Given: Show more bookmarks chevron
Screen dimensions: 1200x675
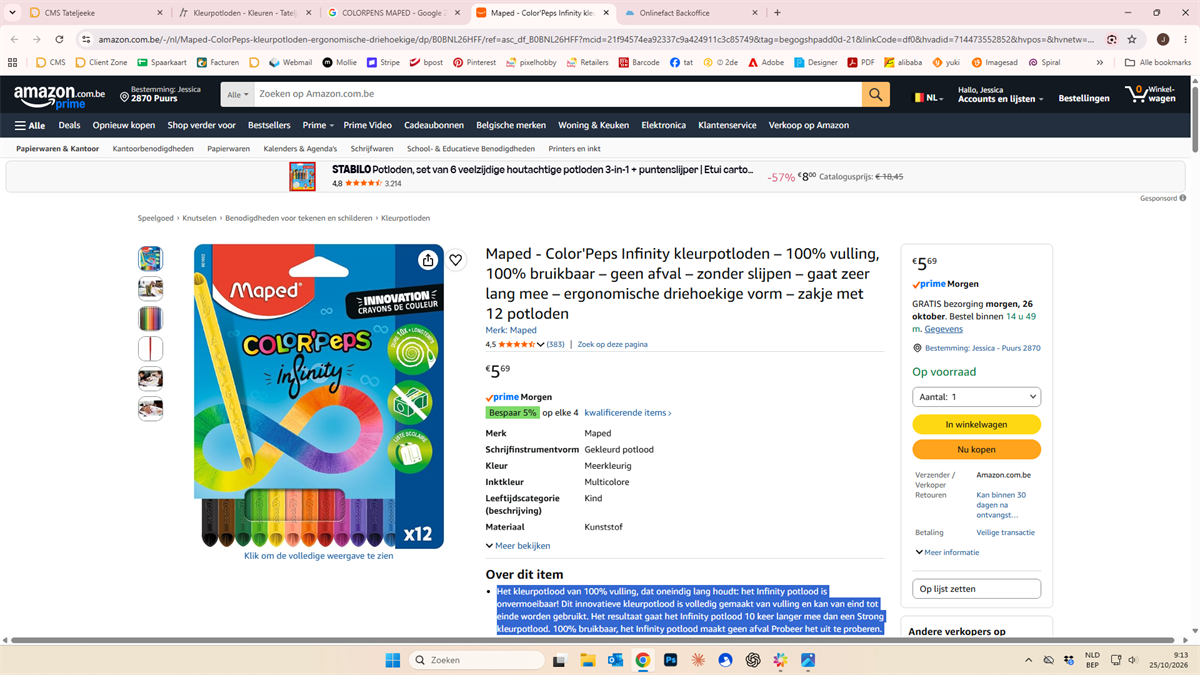Looking at the screenshot, I should (x=1100, y=62).
